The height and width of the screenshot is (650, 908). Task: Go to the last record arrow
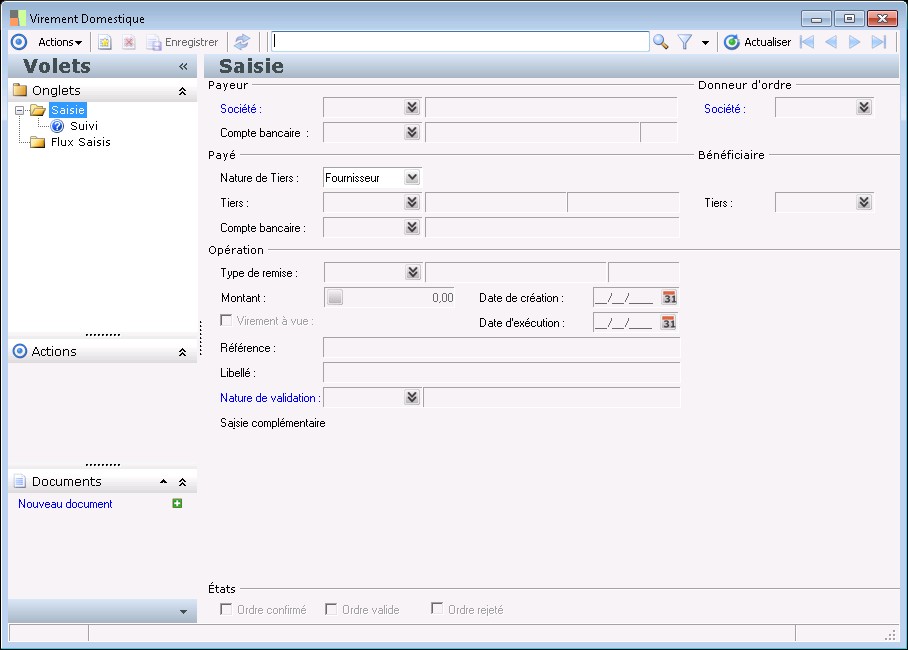point(879,42)
